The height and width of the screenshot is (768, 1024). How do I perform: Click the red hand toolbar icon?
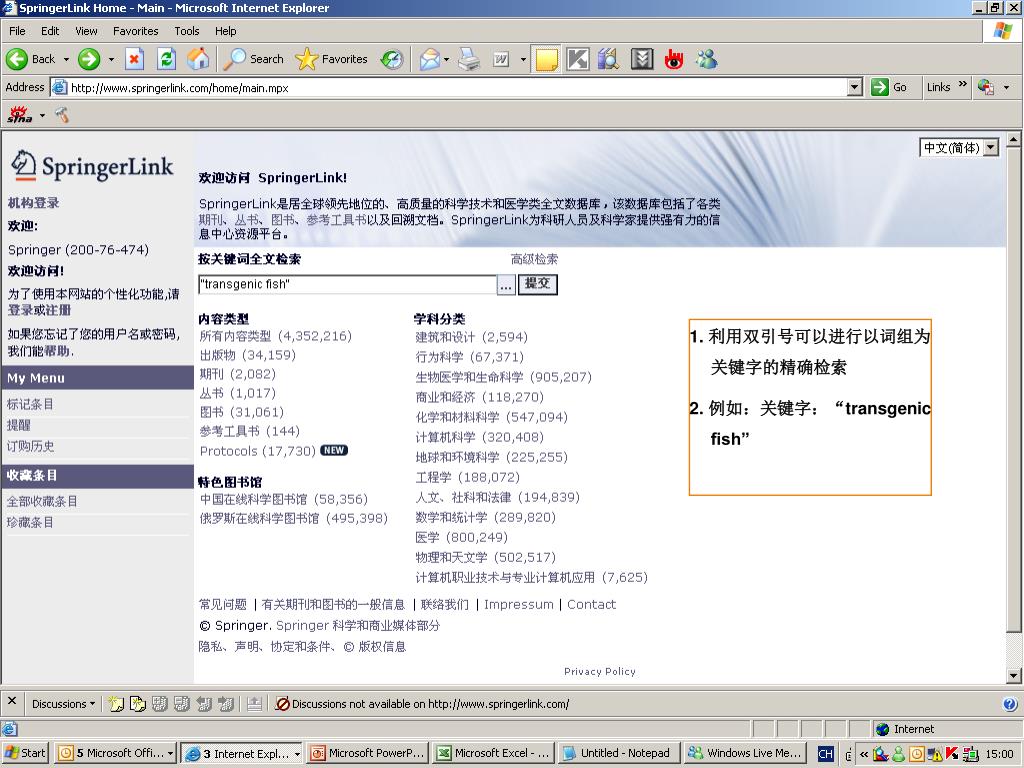(x=673, y=59)
